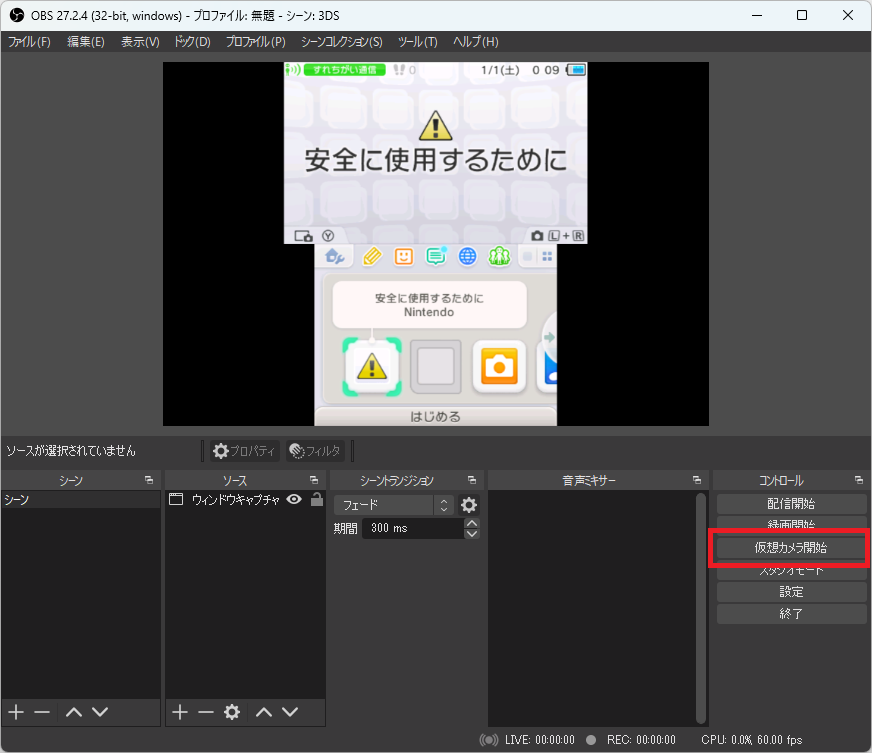872x753 pixels.
Task: Select the シーン item in scenes list
Action: pyautogui.click(x=81, y=499)
